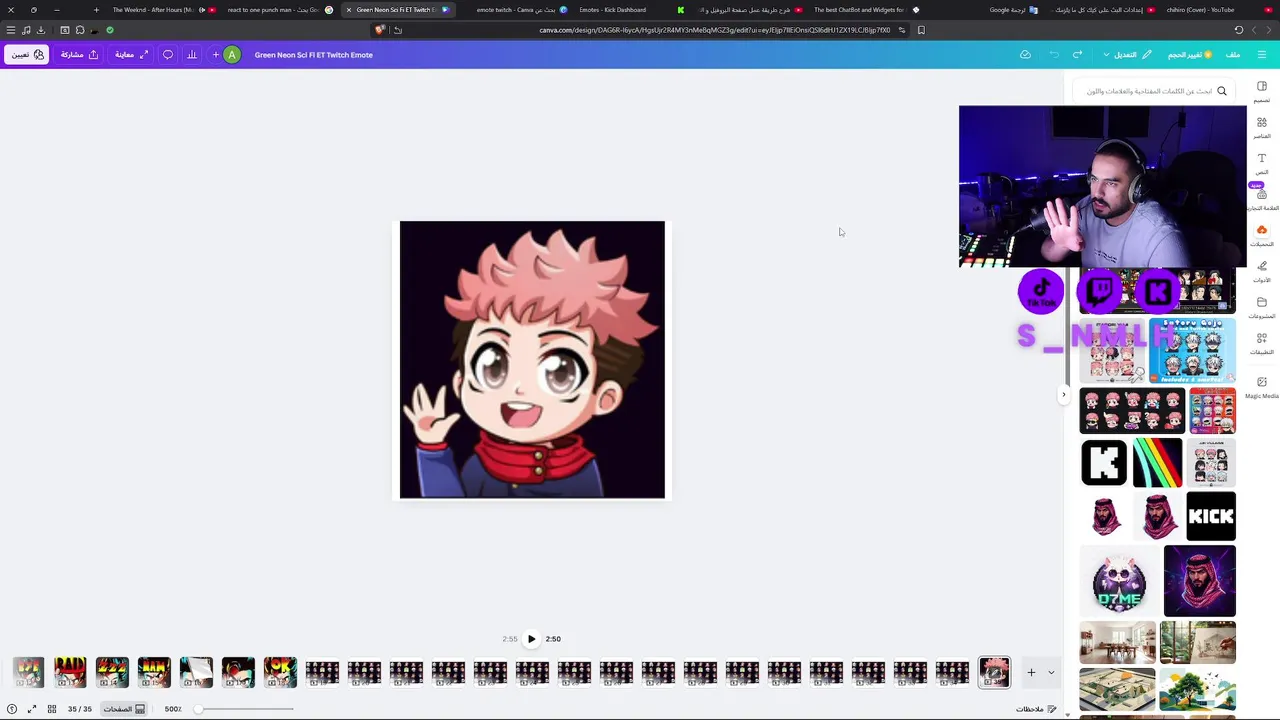
Task: Click the cloud save status icon
Action: pyautogui.click(x=1025, y=55)
